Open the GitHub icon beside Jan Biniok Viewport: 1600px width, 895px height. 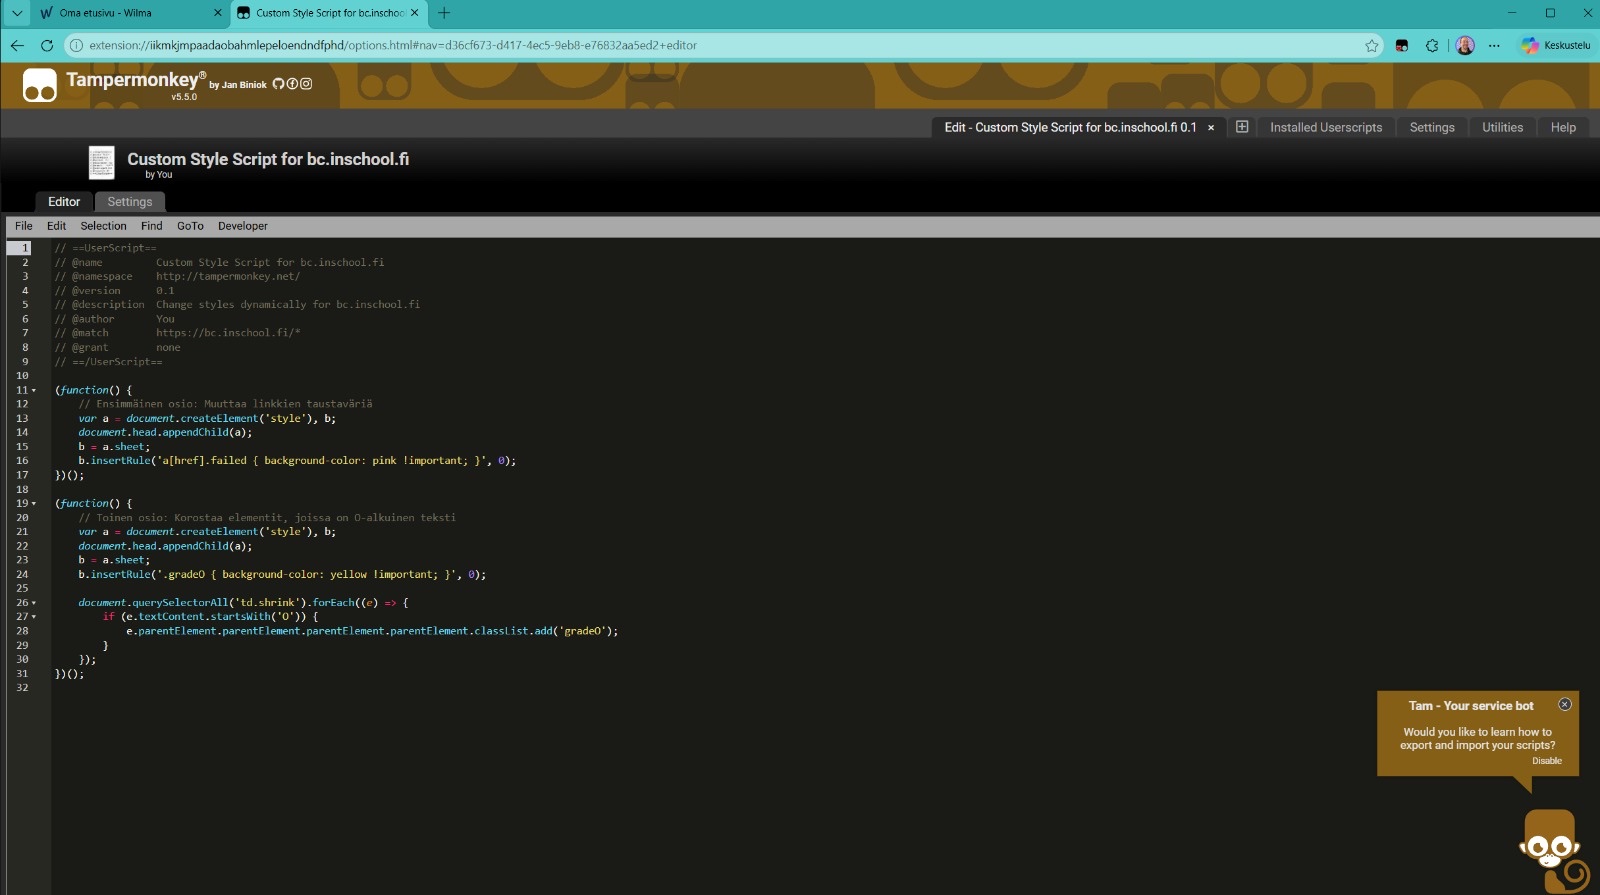[278, 84]
